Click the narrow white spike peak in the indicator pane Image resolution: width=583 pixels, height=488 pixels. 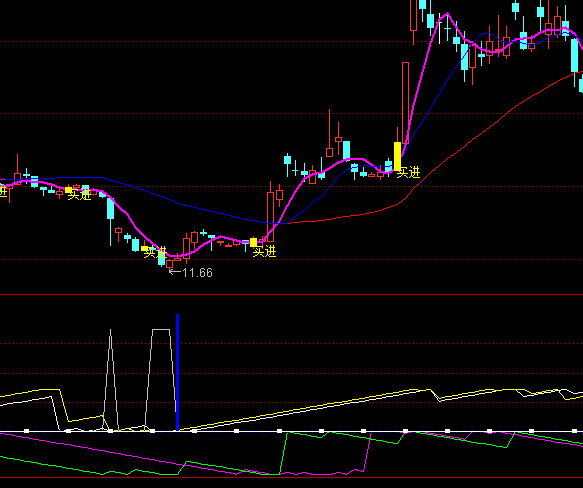(x=110, y=330)
